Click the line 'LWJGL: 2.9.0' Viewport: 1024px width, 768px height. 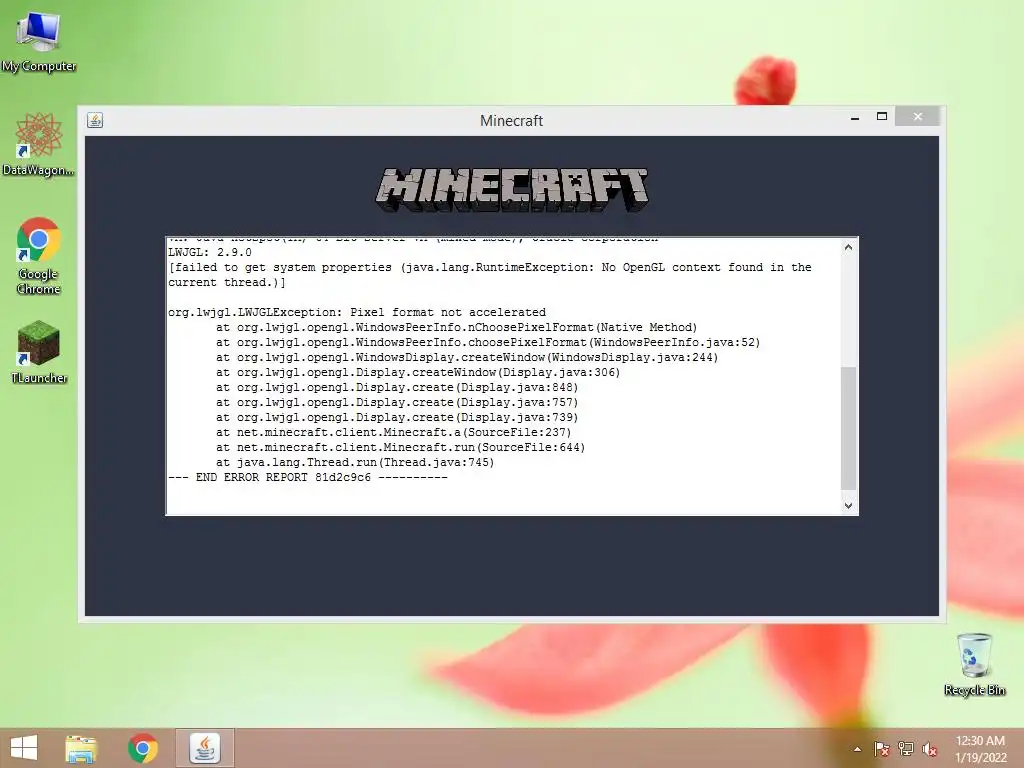[210, 252]
